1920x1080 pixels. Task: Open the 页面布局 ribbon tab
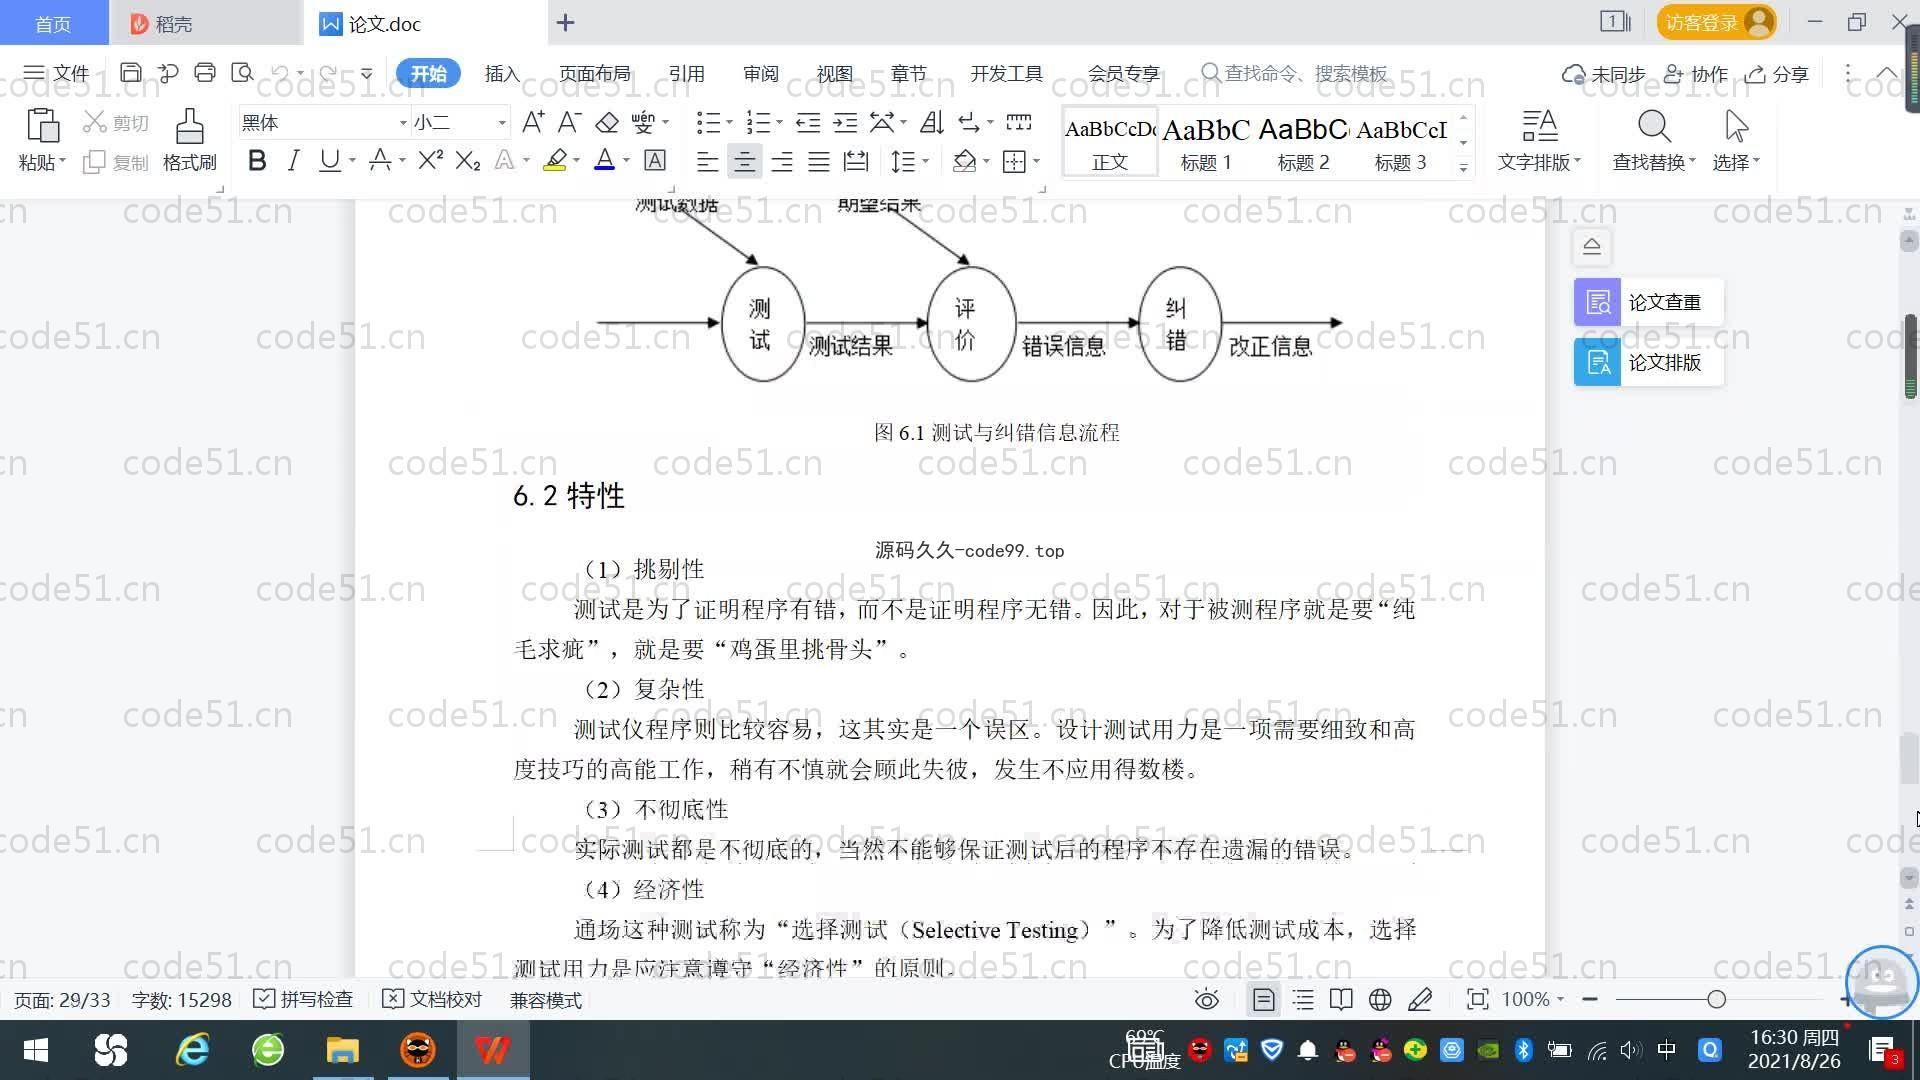click(594, 73)
